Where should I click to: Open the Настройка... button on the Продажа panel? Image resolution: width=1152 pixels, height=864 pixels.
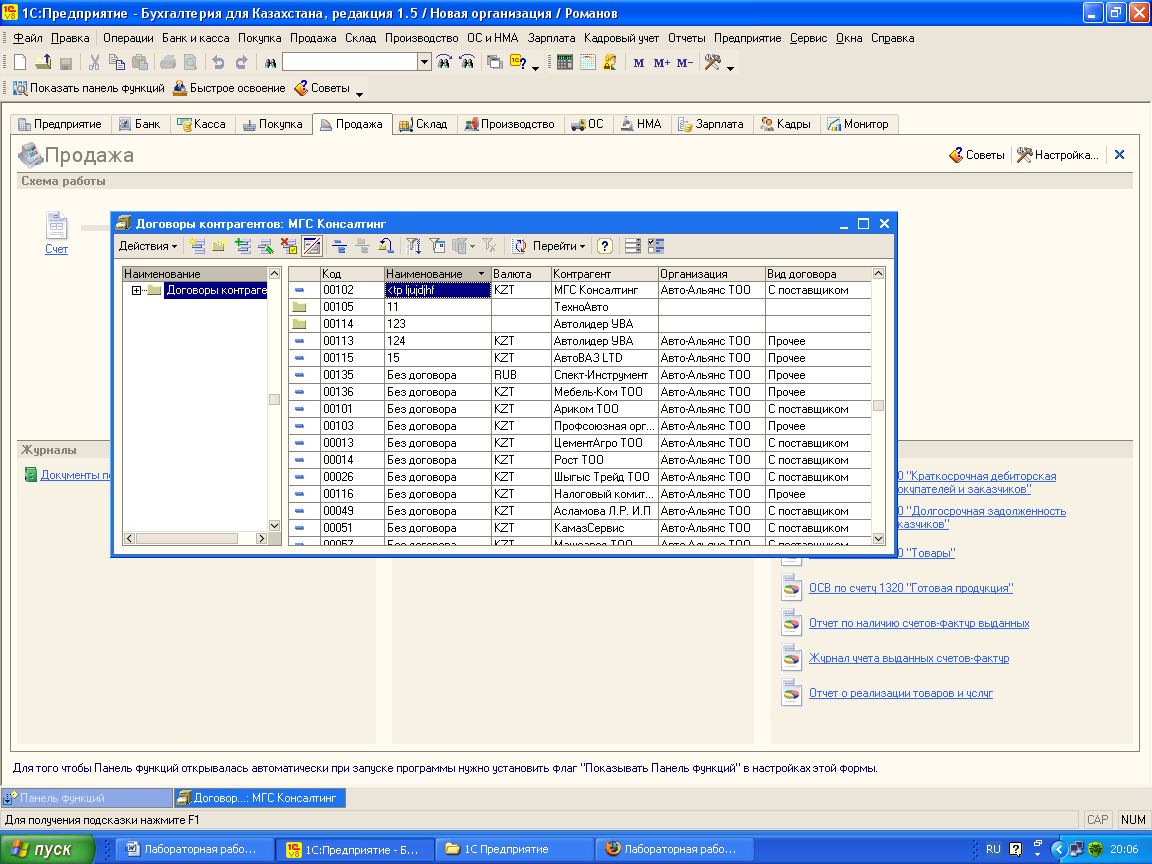pos(1058,155)
